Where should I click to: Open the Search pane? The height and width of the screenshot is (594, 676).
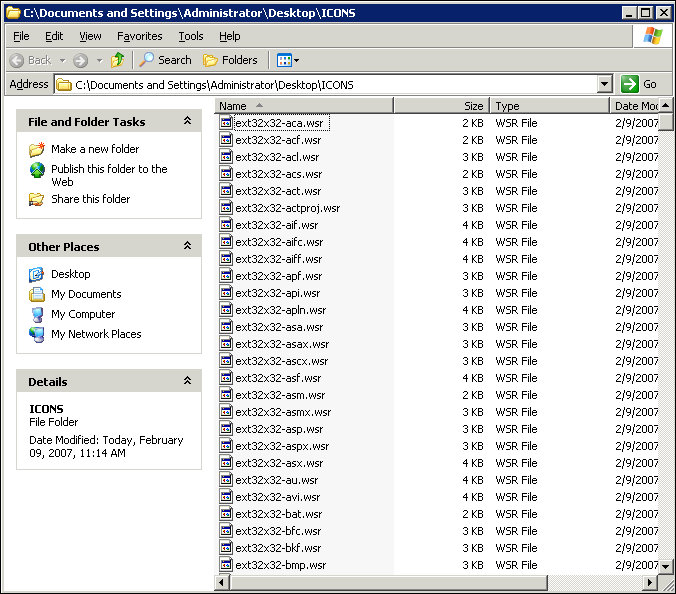pyautogui.click(x=166, y=60)
